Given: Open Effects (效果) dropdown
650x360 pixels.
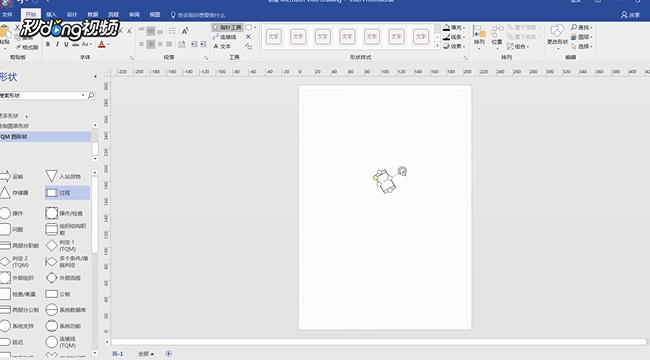Looking at the screenshot, I should pyautogui.click(x=454, y=46).
